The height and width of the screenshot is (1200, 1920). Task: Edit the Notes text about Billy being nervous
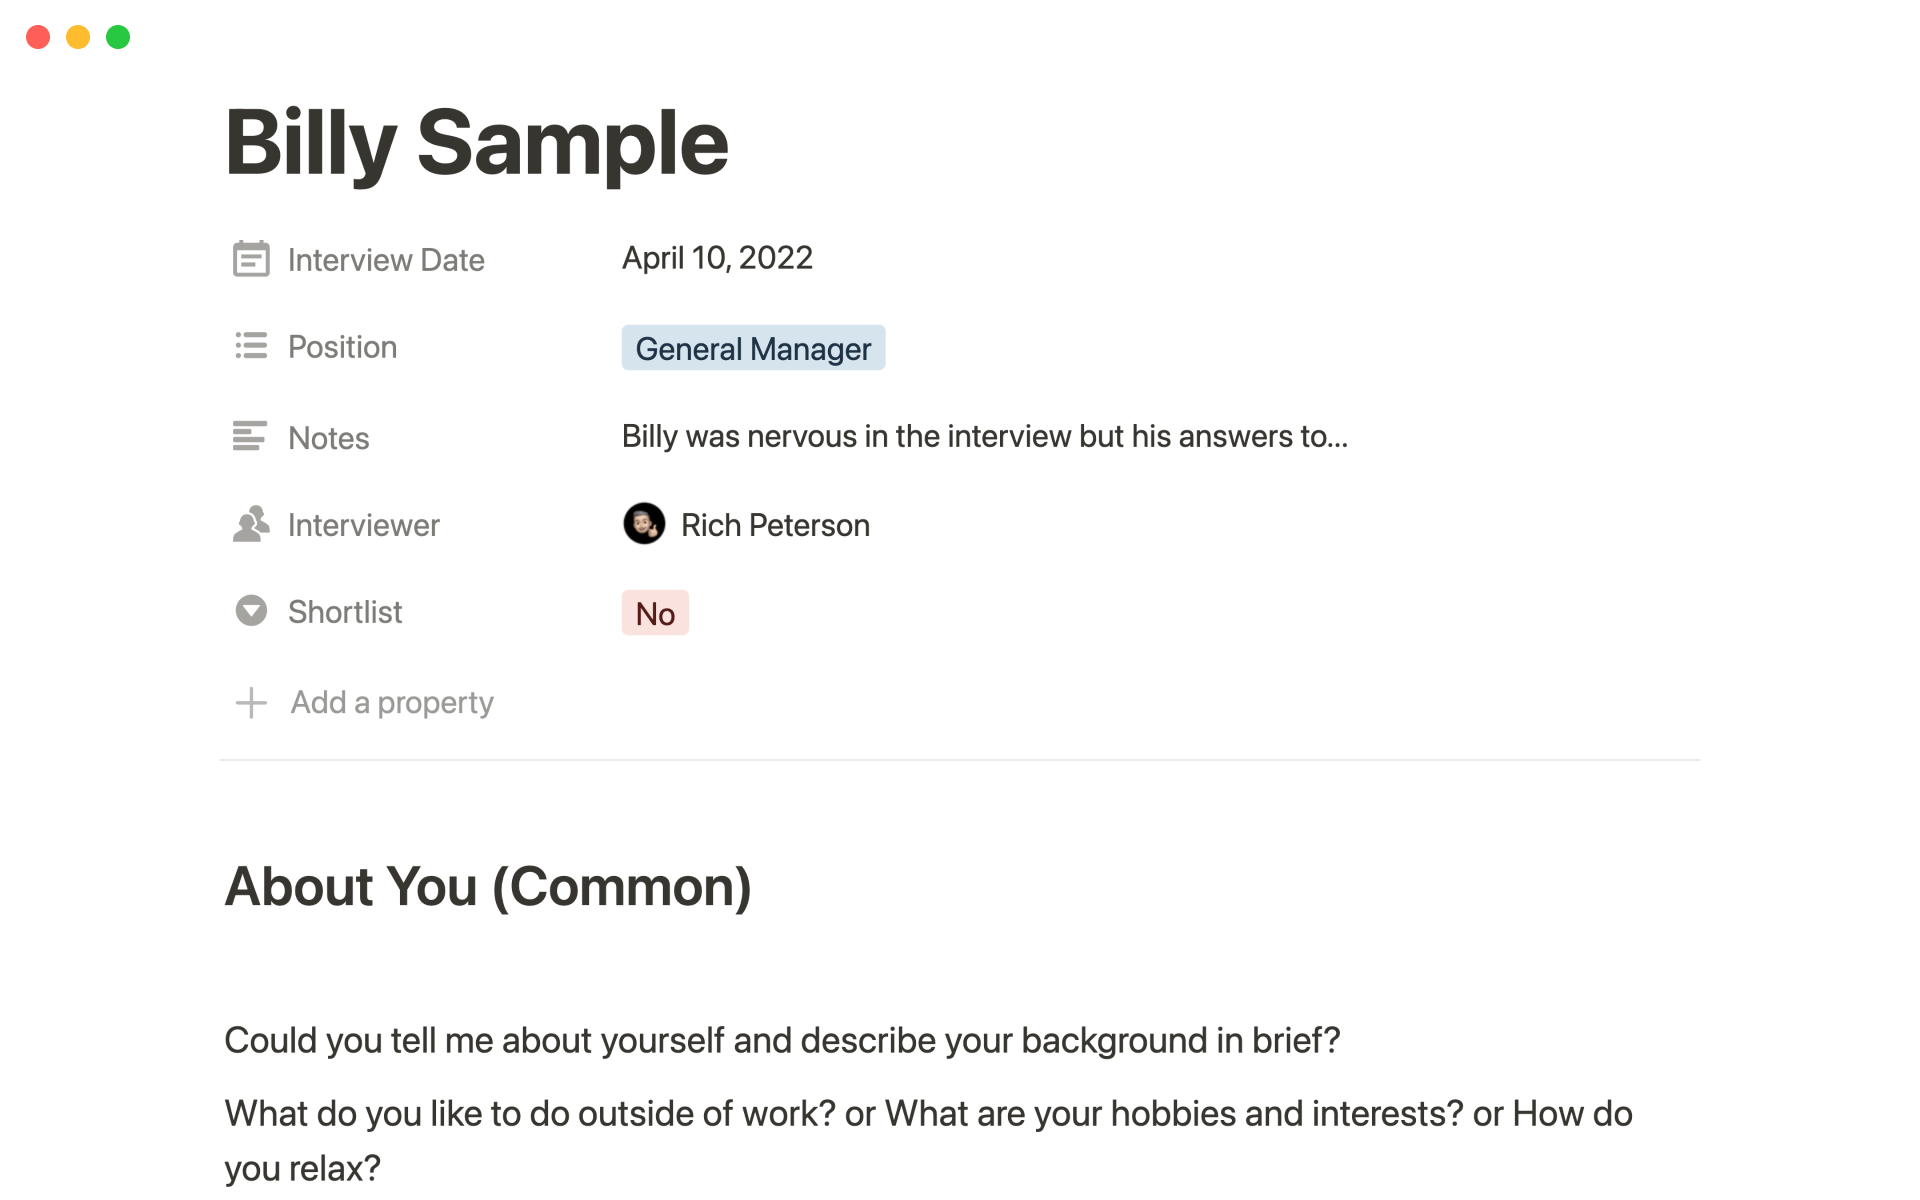[x=984, y=437]
